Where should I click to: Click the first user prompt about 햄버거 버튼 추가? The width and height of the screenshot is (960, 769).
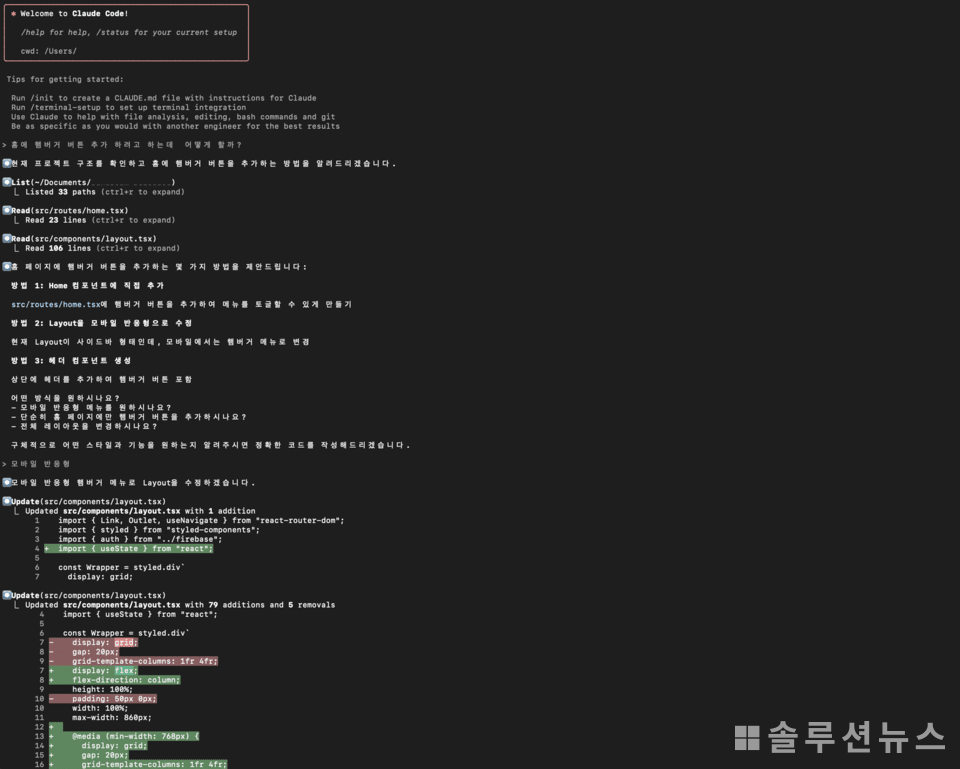pos(122,145)
